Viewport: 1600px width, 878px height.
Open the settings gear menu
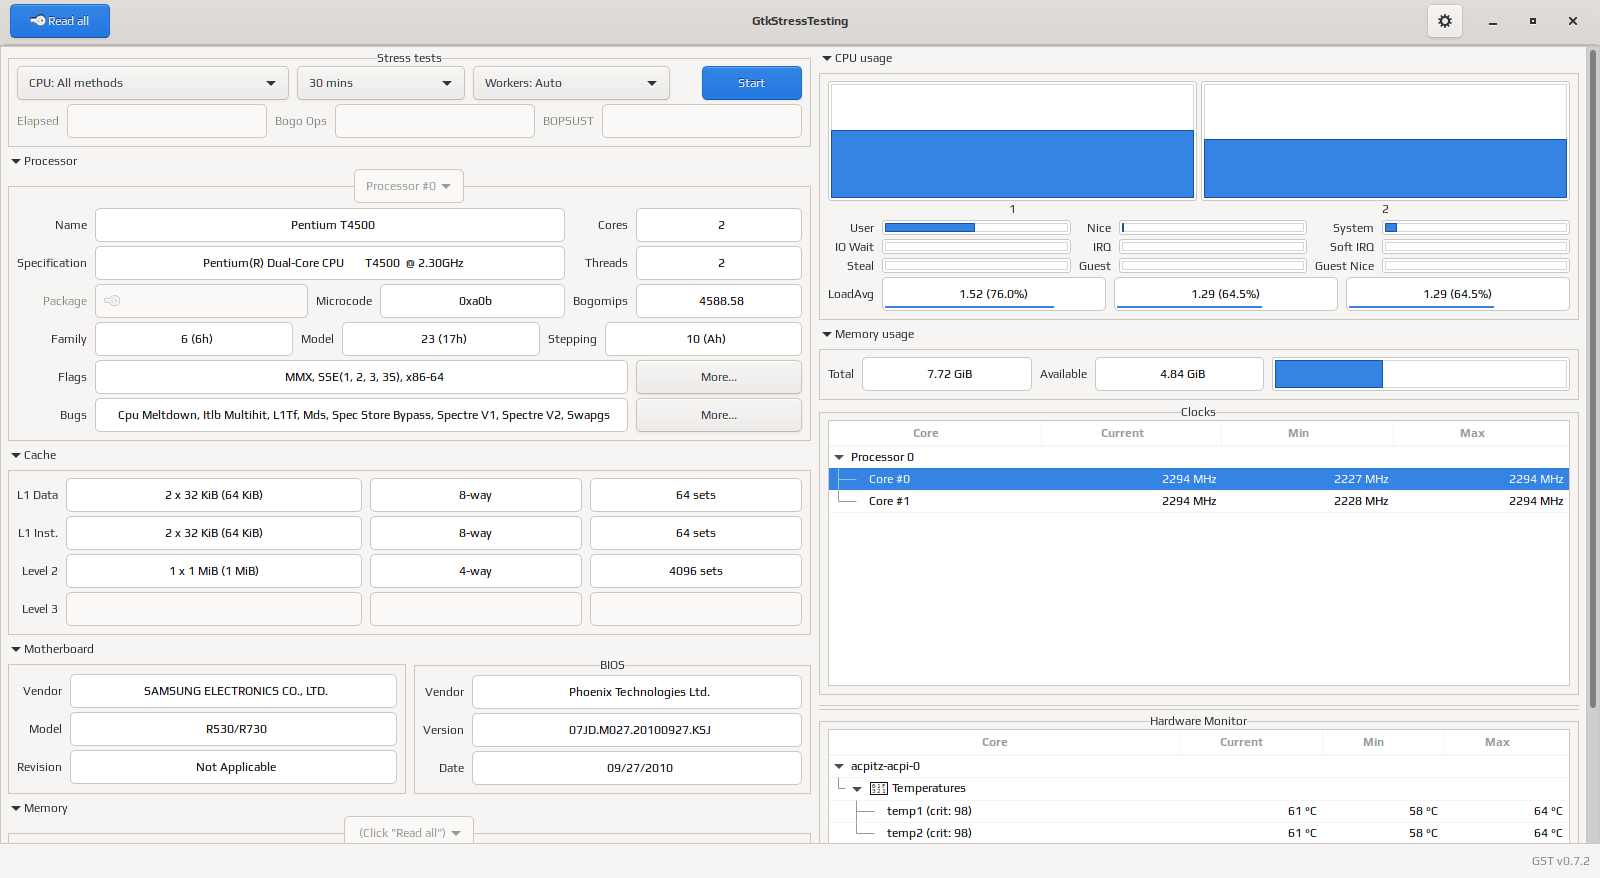point(1444,21)
